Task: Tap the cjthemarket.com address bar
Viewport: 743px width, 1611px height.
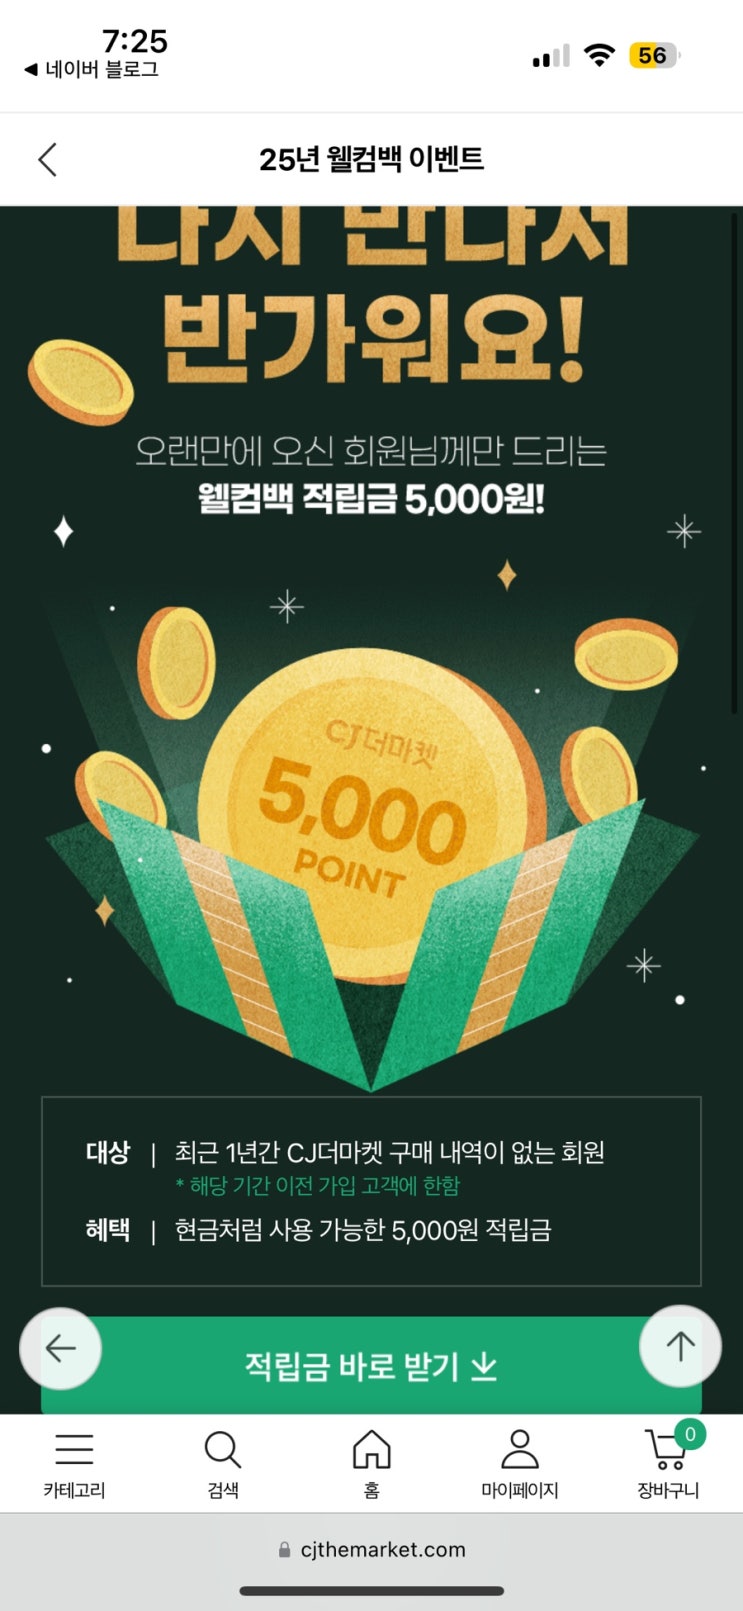Action: [x=371, y=1549]
